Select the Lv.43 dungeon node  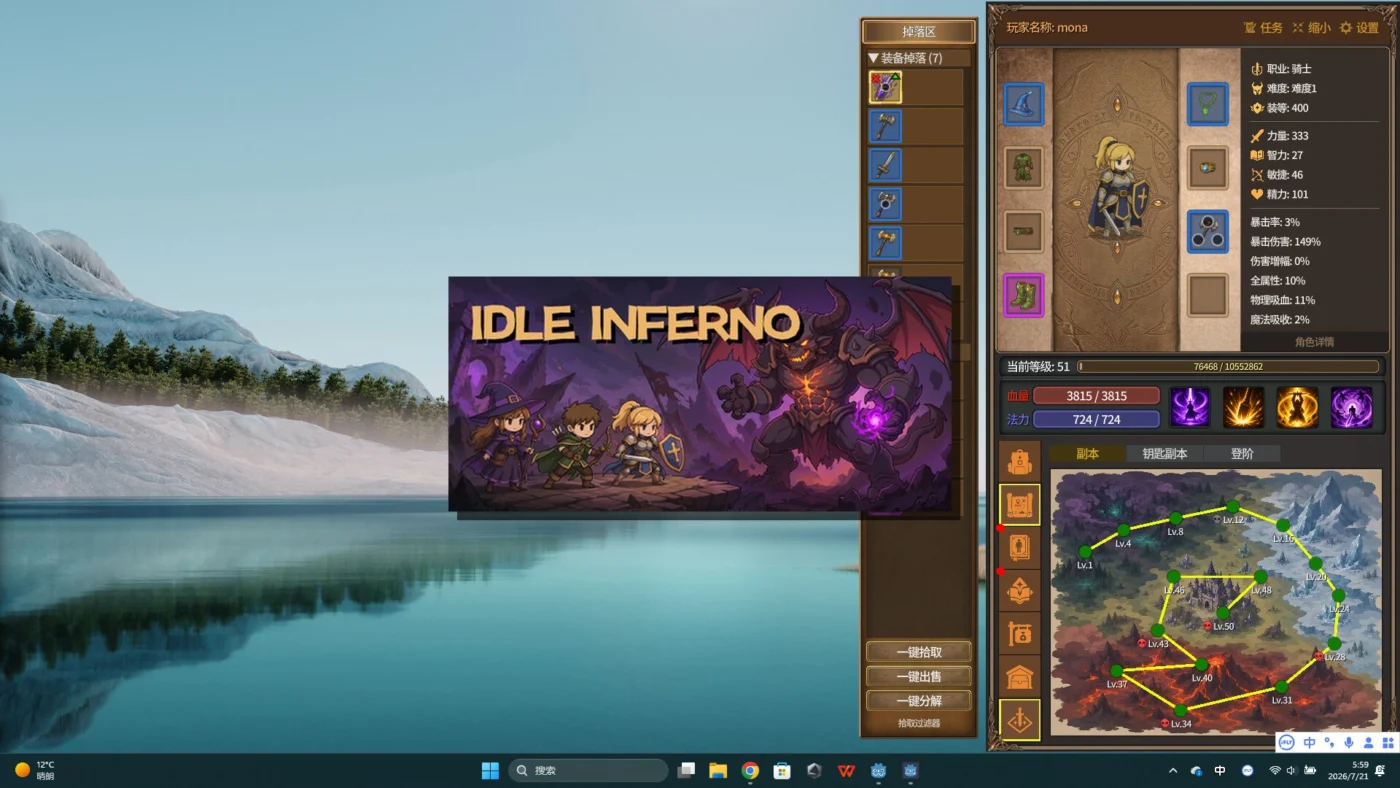(1157, 631)
